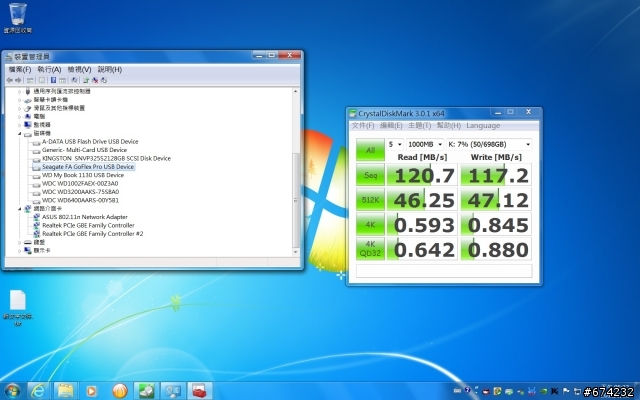The width and height of the screenshot is (640, 400).
Task: Click the Seq read result 120.7
Action: pyautogui.click(x=422, y=175)
